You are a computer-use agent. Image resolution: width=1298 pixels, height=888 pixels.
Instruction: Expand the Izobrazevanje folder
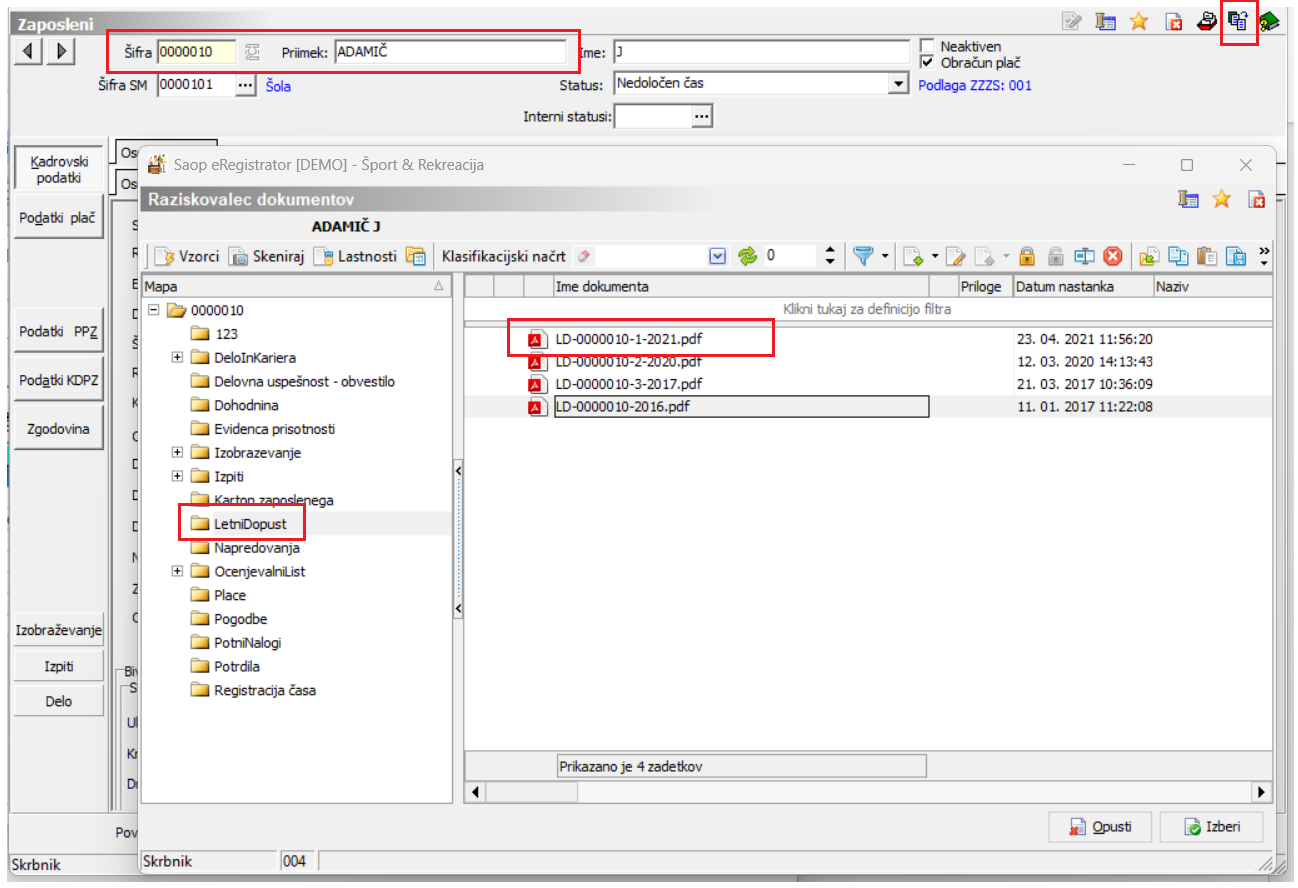click(178, 453)
